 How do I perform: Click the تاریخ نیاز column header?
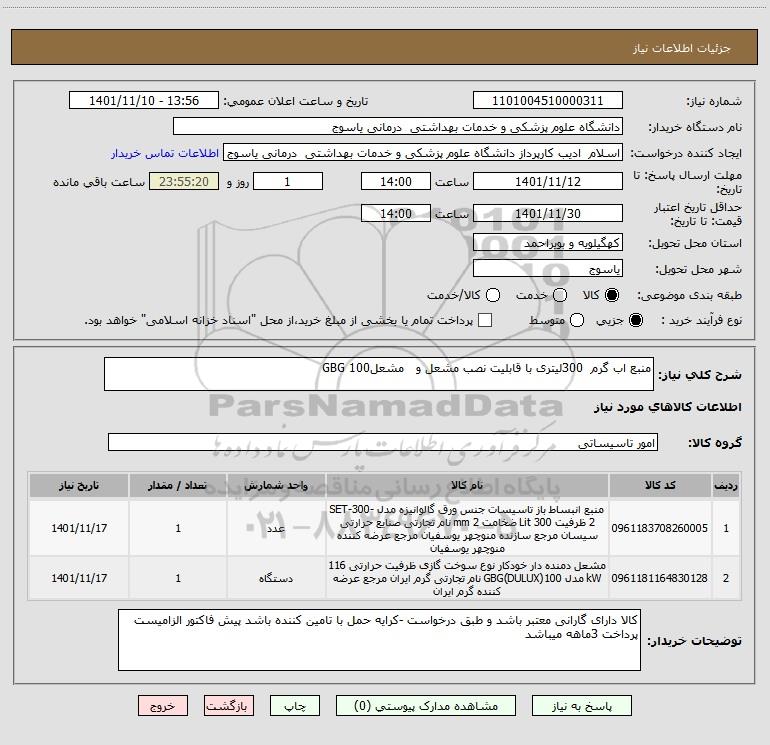pos(79,485)
